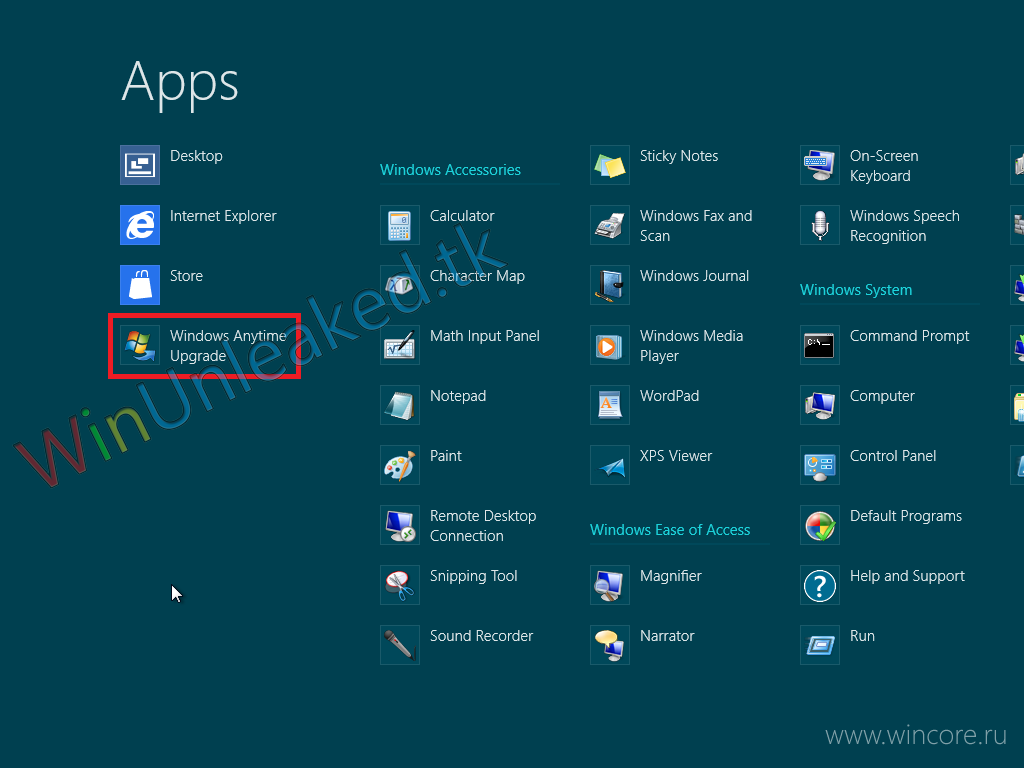Click the Windows Fax and Scan label
Viewport: 1024px width, 768px height.
pyautogui.click(x=696, y=226)
